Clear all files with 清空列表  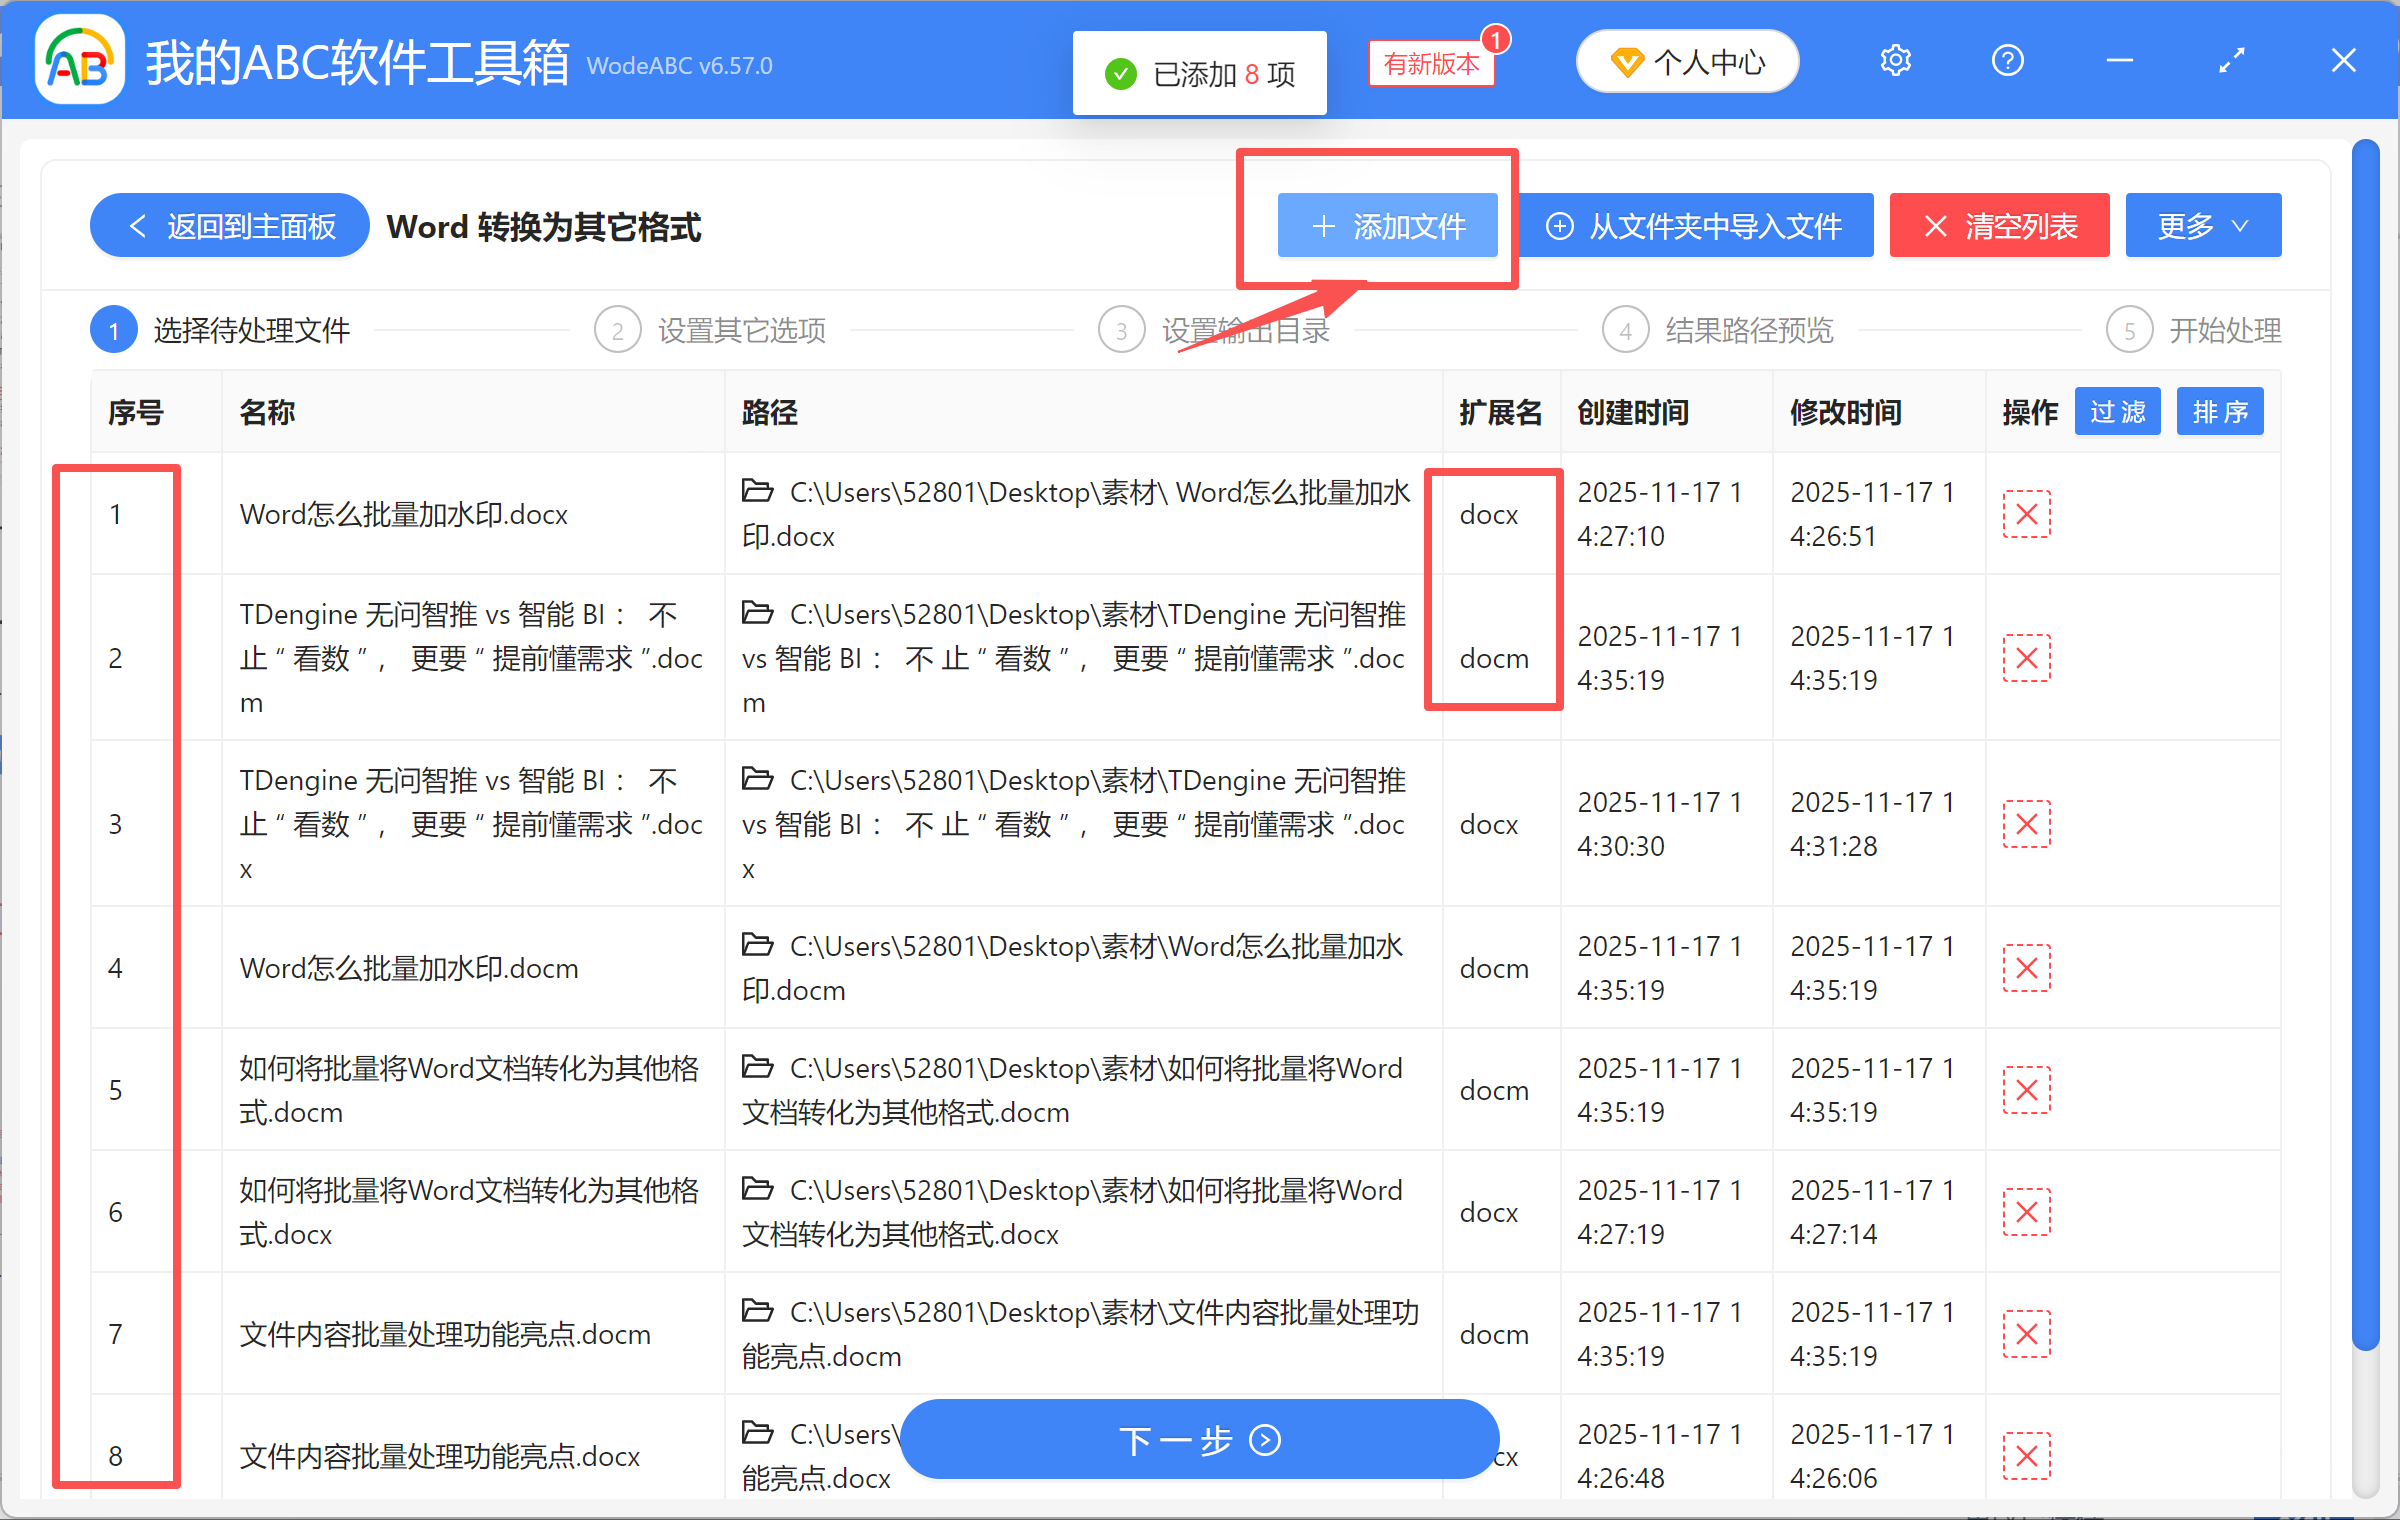[x=1999, y=225]
